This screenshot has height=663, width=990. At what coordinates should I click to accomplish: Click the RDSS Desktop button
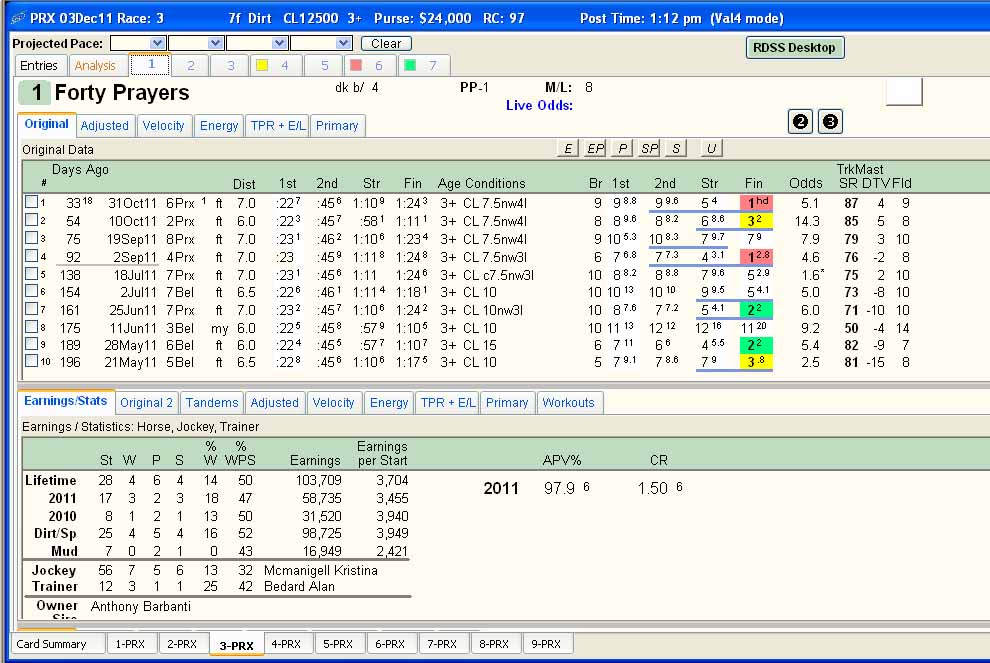tap(795, 47)
